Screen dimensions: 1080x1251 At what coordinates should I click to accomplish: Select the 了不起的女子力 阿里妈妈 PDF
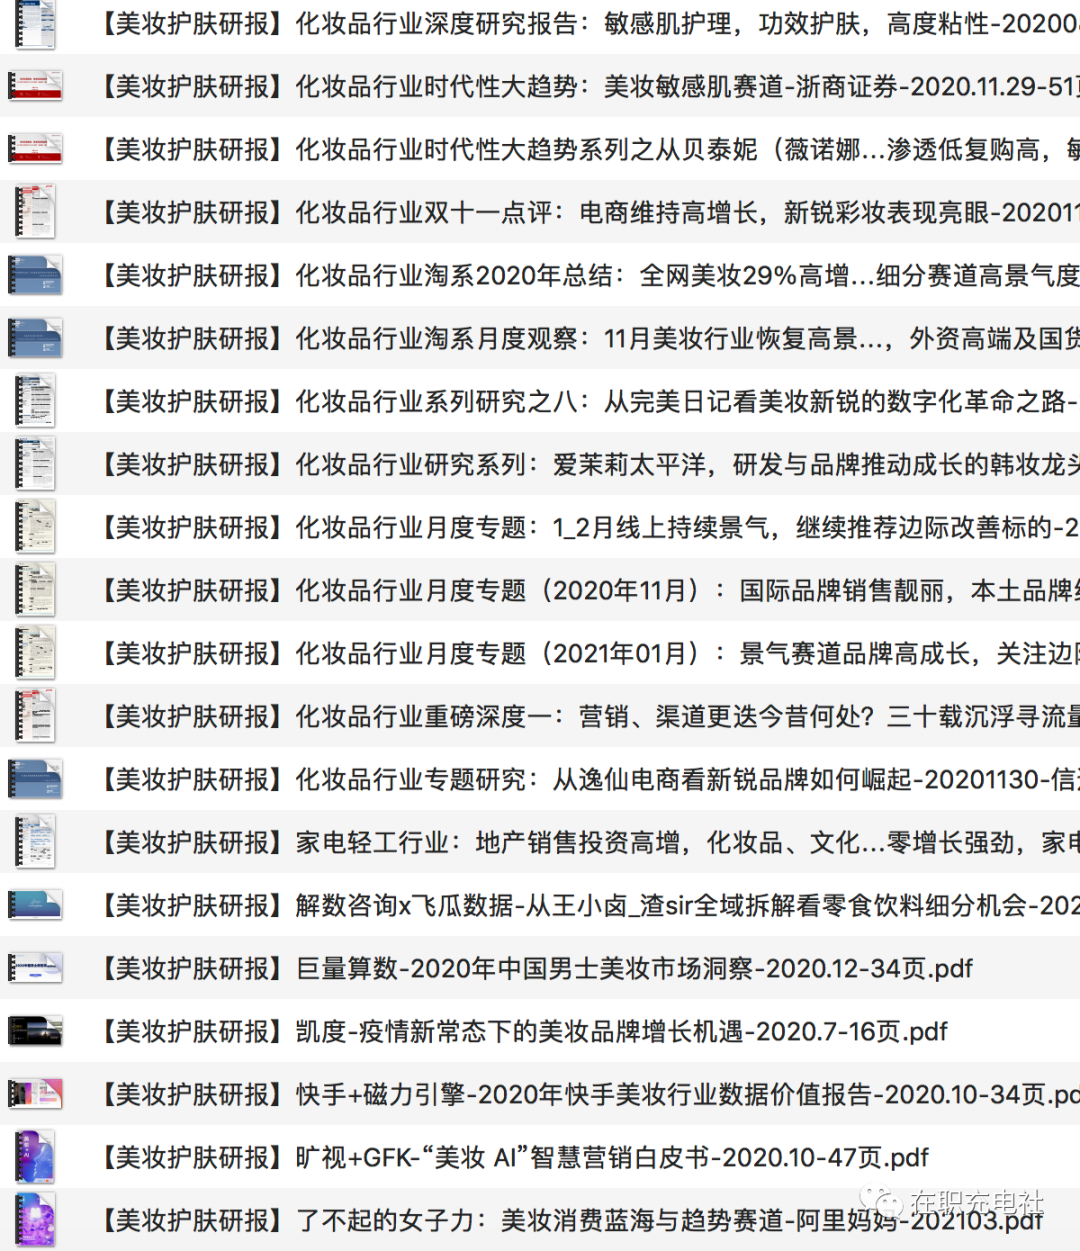point(570,1221)
